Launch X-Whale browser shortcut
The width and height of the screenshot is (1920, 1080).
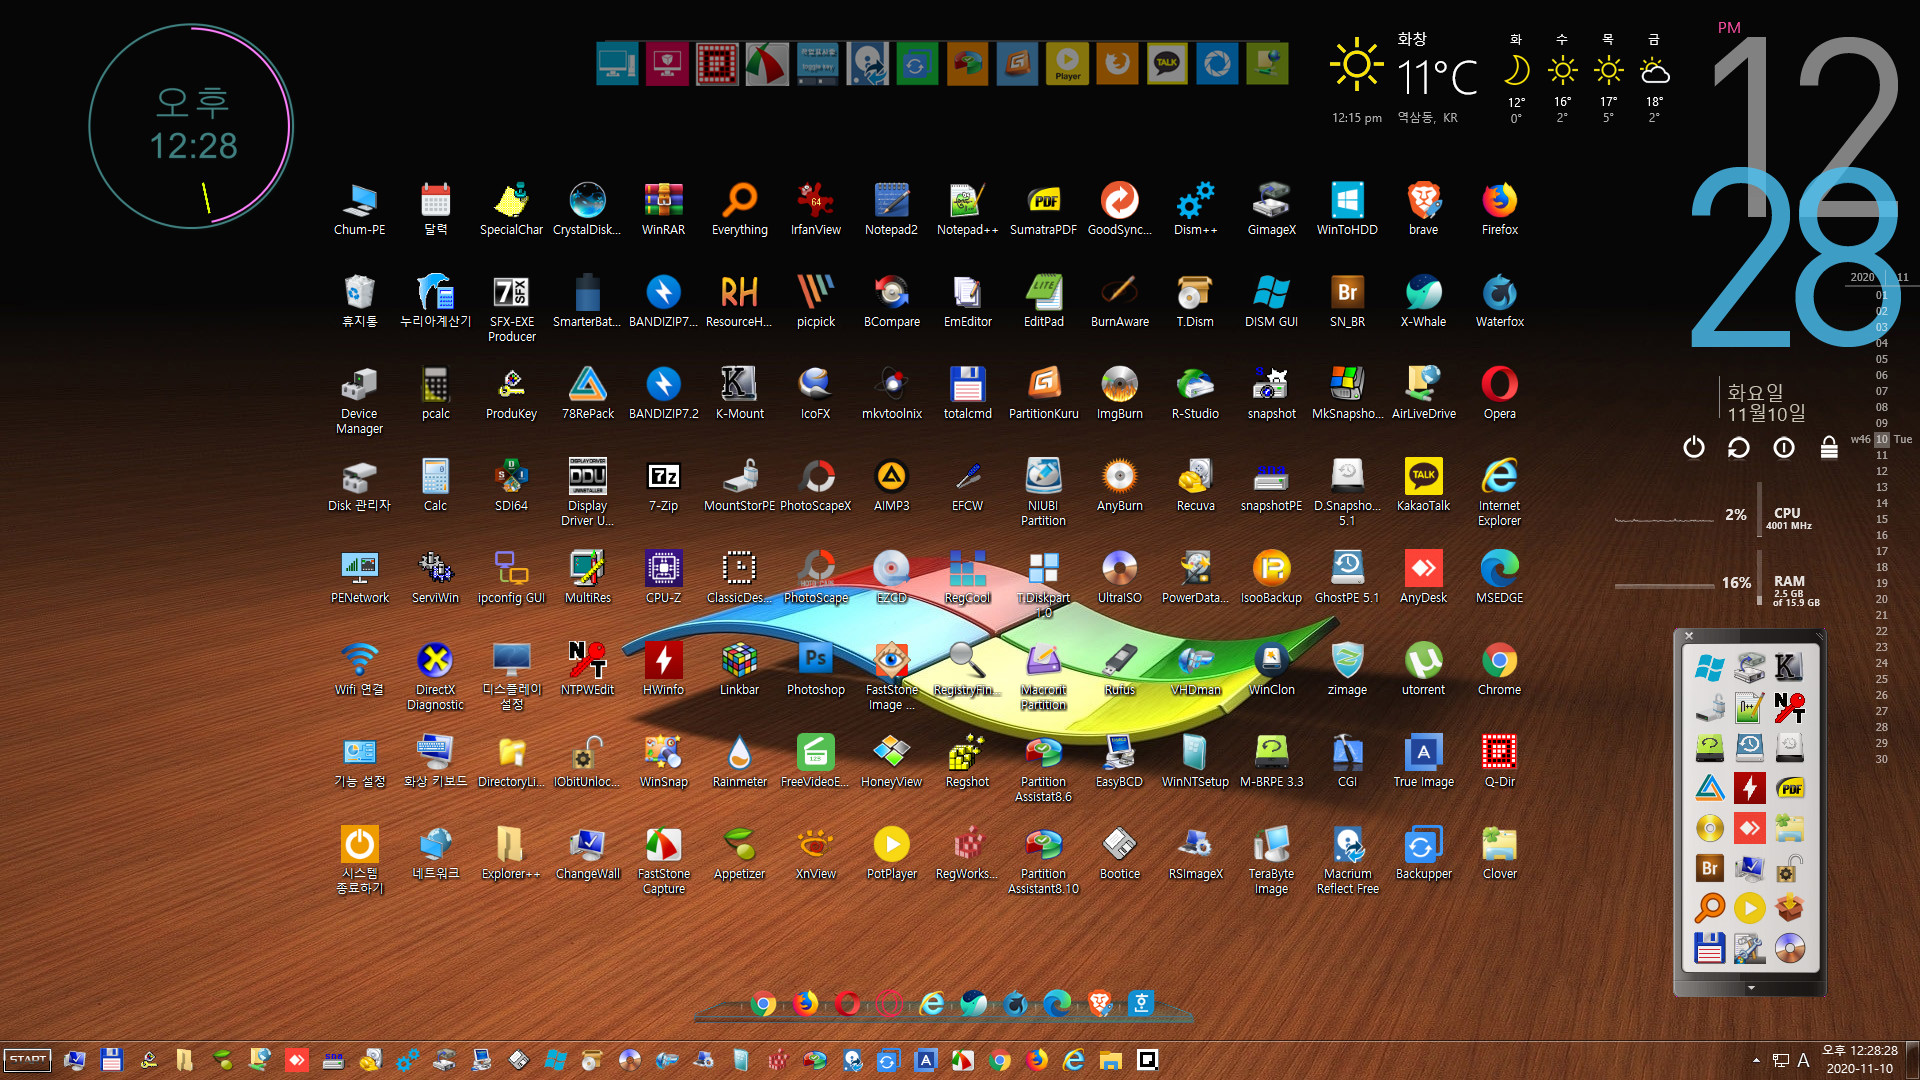pos(1423,301)
